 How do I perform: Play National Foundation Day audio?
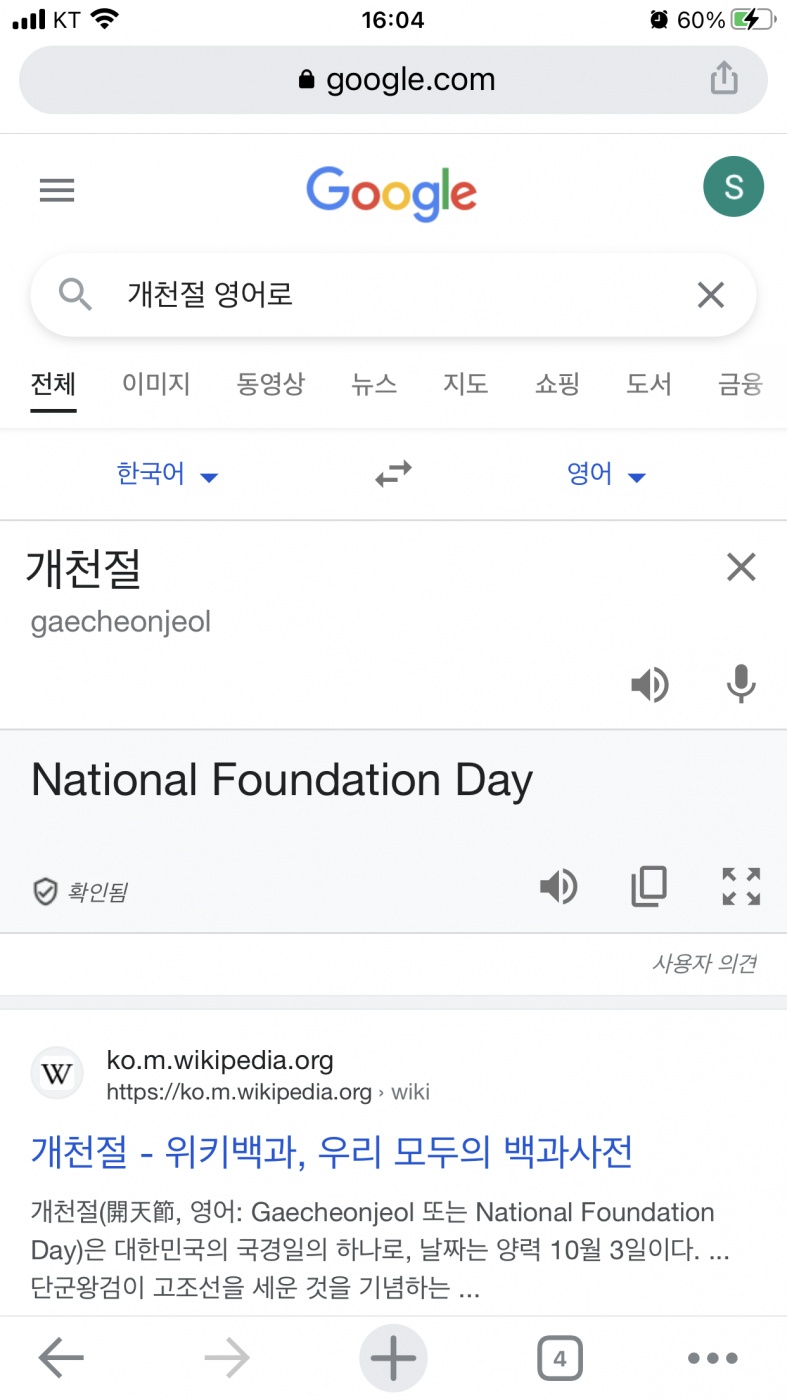[x=558, y=886]
